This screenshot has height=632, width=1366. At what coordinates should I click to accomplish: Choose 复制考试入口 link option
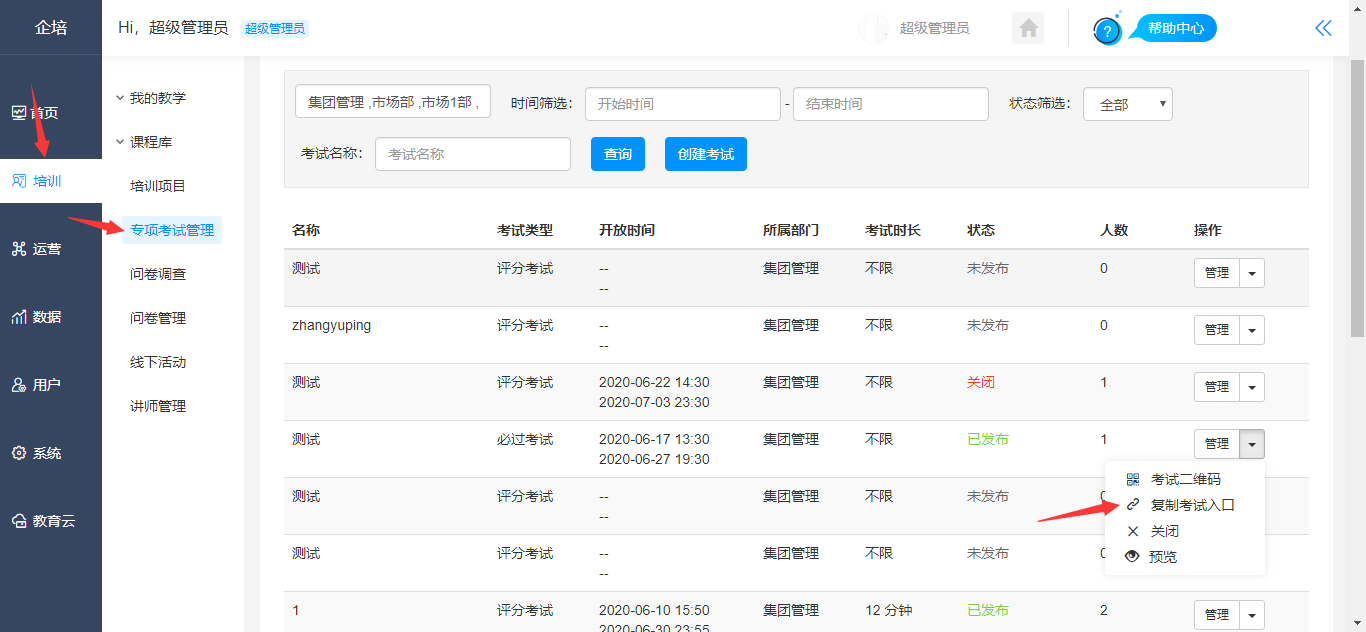tap(1192, 506)
